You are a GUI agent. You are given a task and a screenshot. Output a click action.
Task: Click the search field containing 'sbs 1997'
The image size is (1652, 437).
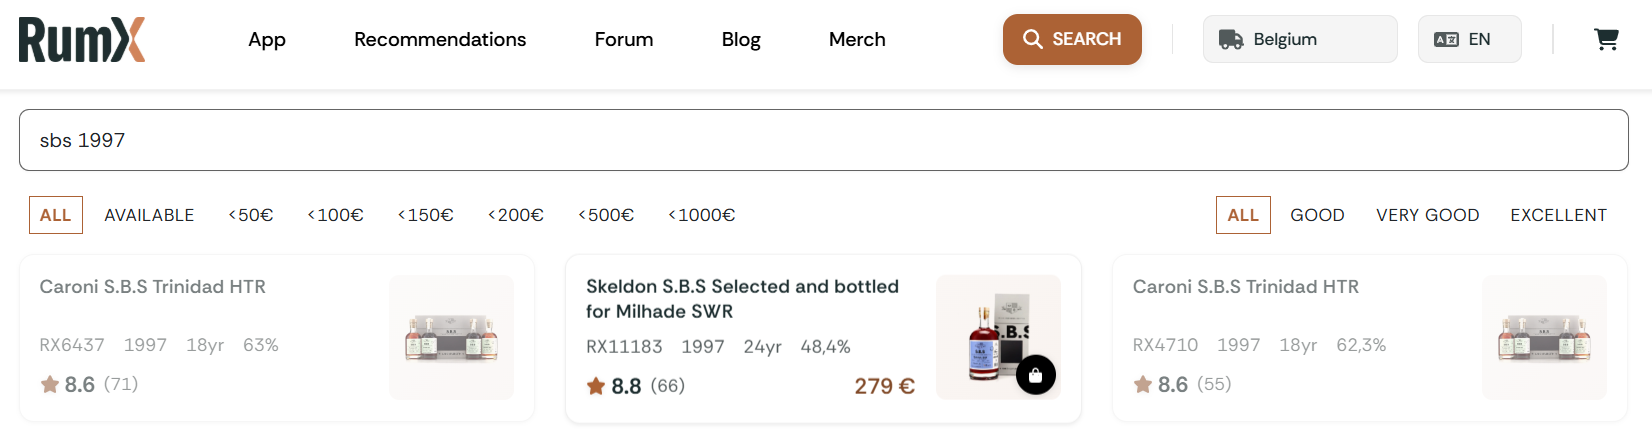(823, 140)
